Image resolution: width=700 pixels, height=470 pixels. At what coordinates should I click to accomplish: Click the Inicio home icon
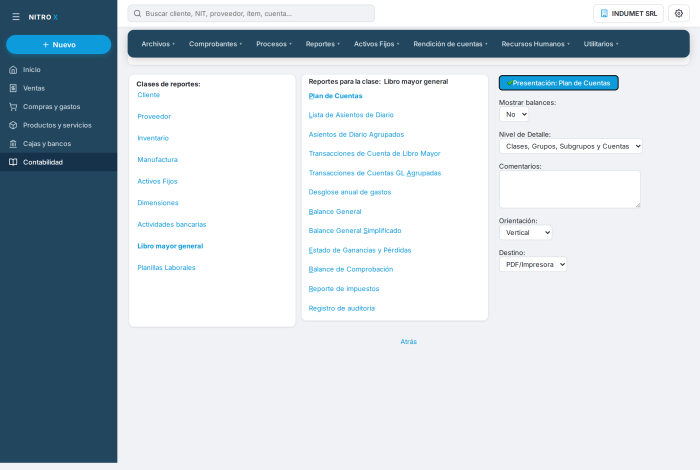click(x=13, y=70)
